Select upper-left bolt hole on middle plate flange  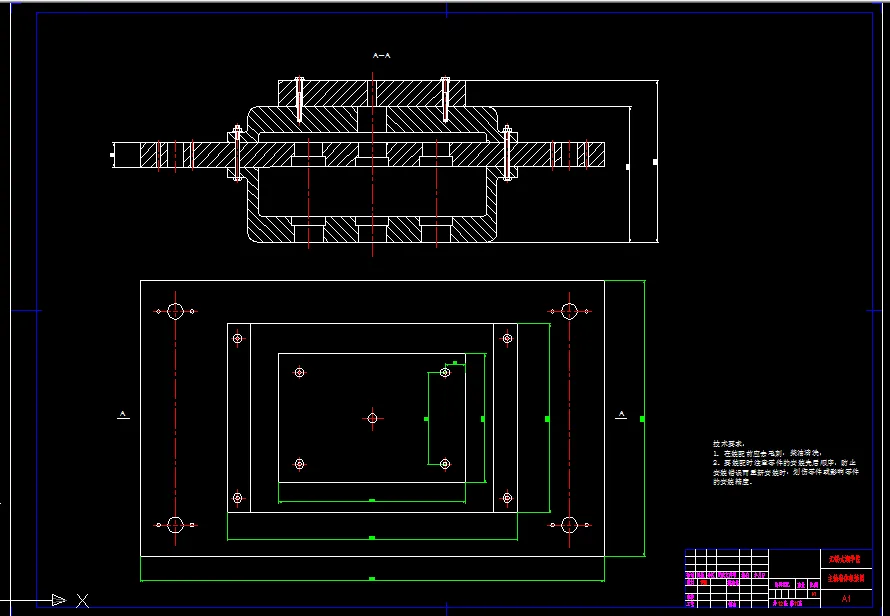coord(238,338)
